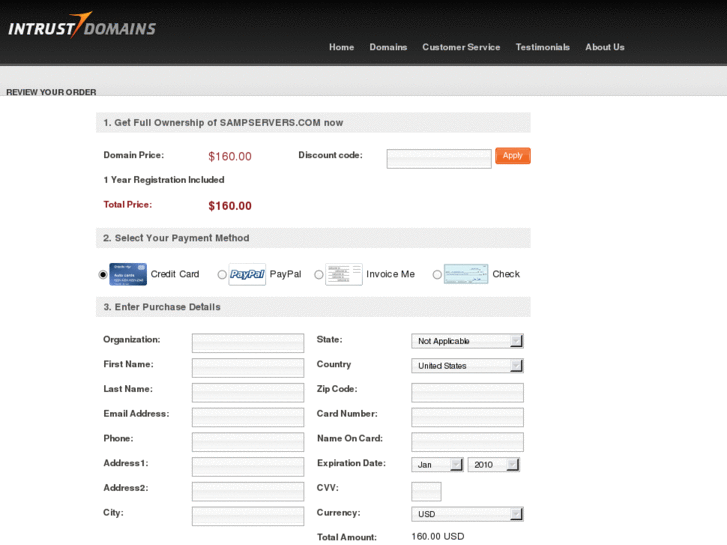727x545 pixels.
Task: Click the Enter Purchase Details heading
Action: (162, 307)
